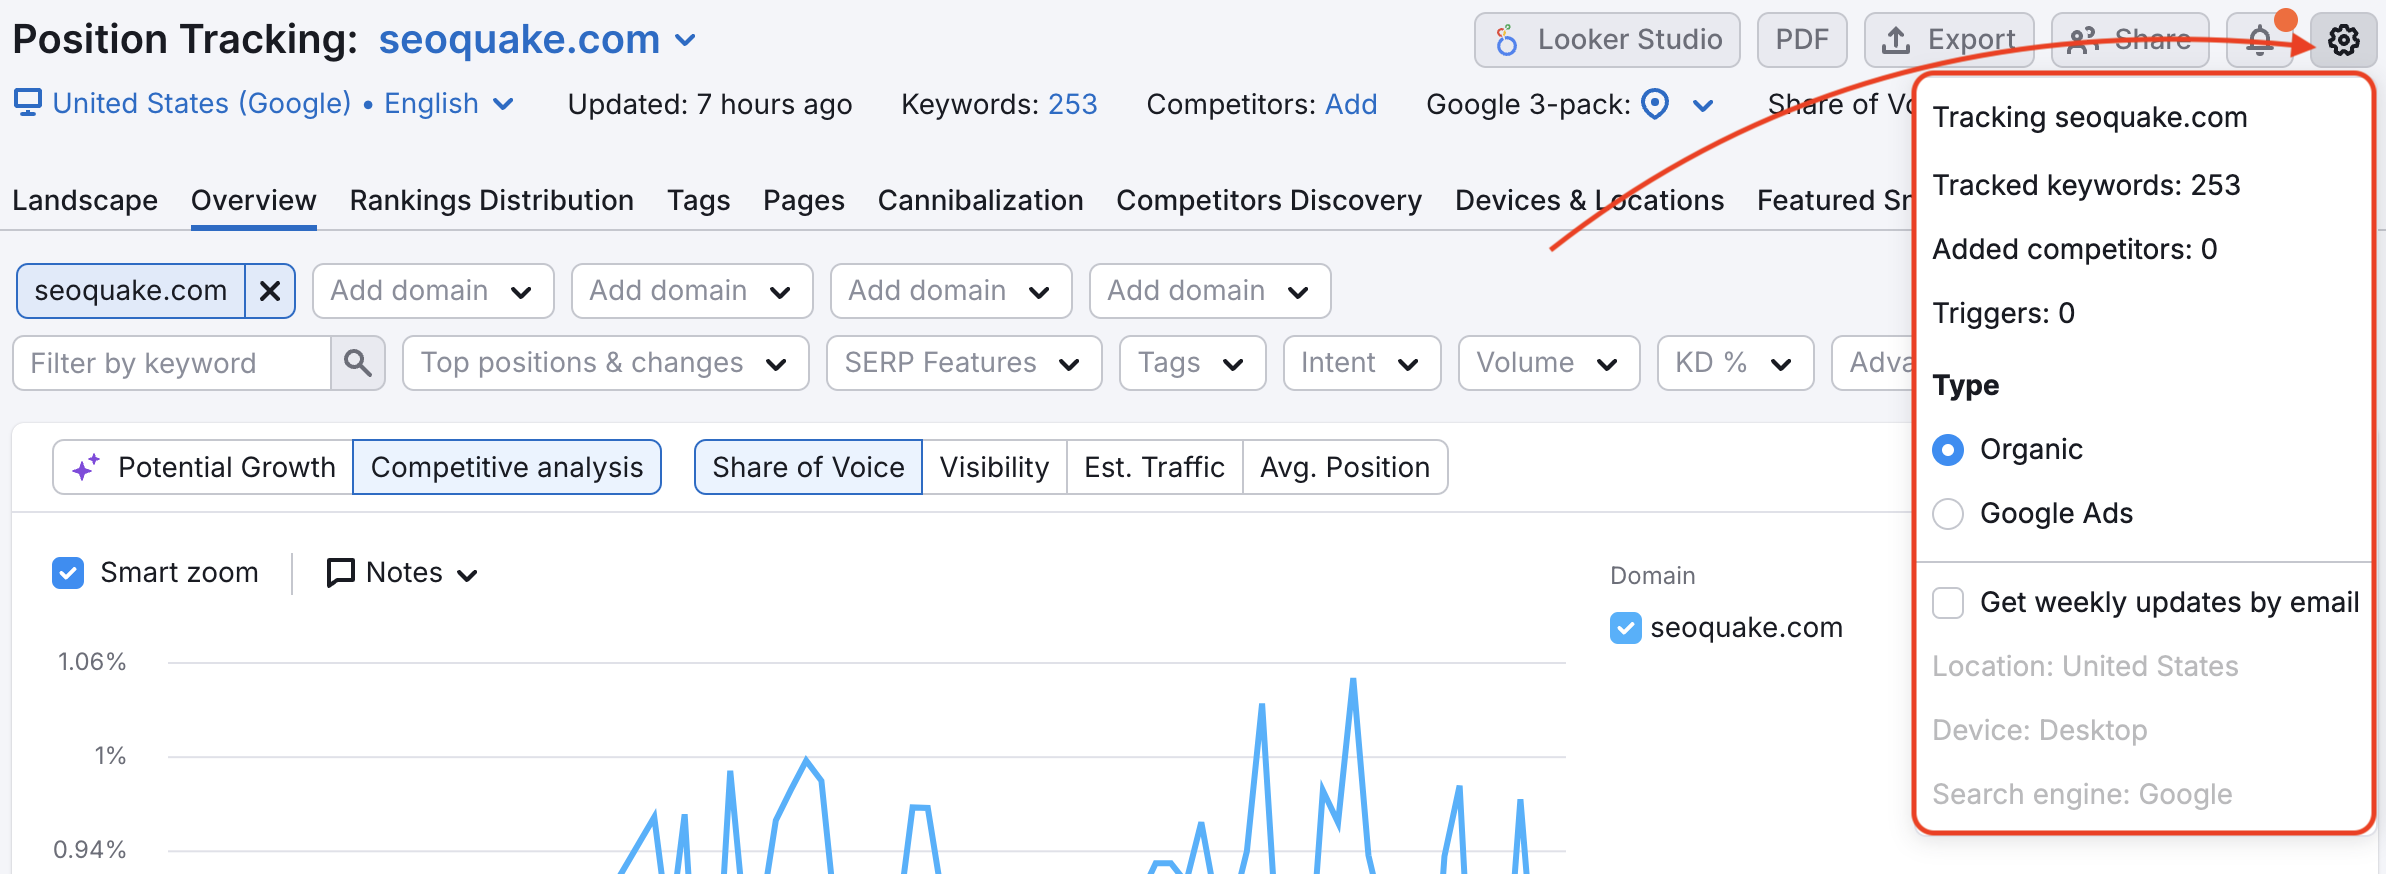Image resolution: width=2386 pixels, height=874 pixels.
Task: Click the Google 3-pack location pin icon
Action: (x=1656, y=104)
